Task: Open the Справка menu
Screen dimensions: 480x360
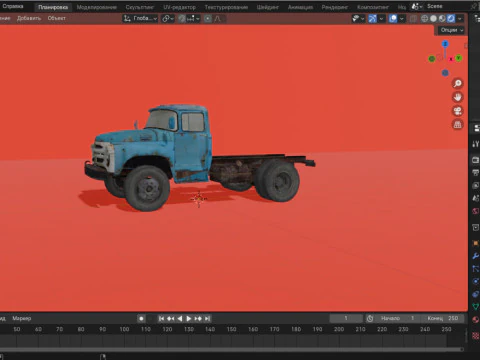Action: pos(13,6)
